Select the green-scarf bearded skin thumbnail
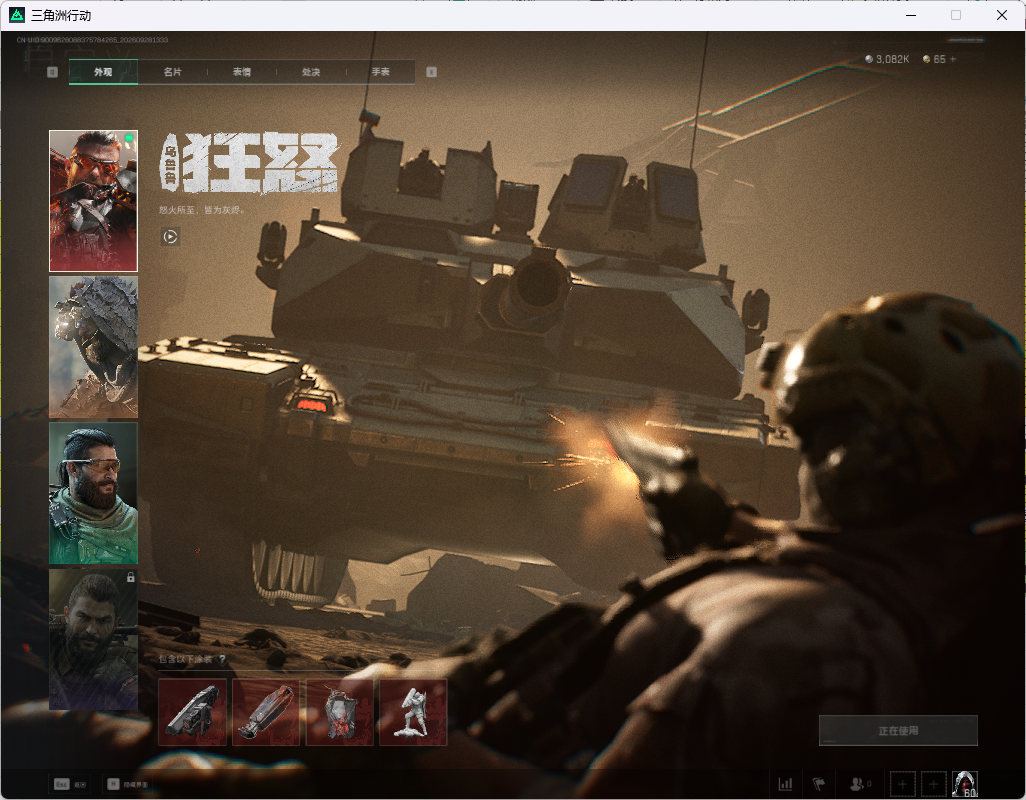 [x=94, y=493]
